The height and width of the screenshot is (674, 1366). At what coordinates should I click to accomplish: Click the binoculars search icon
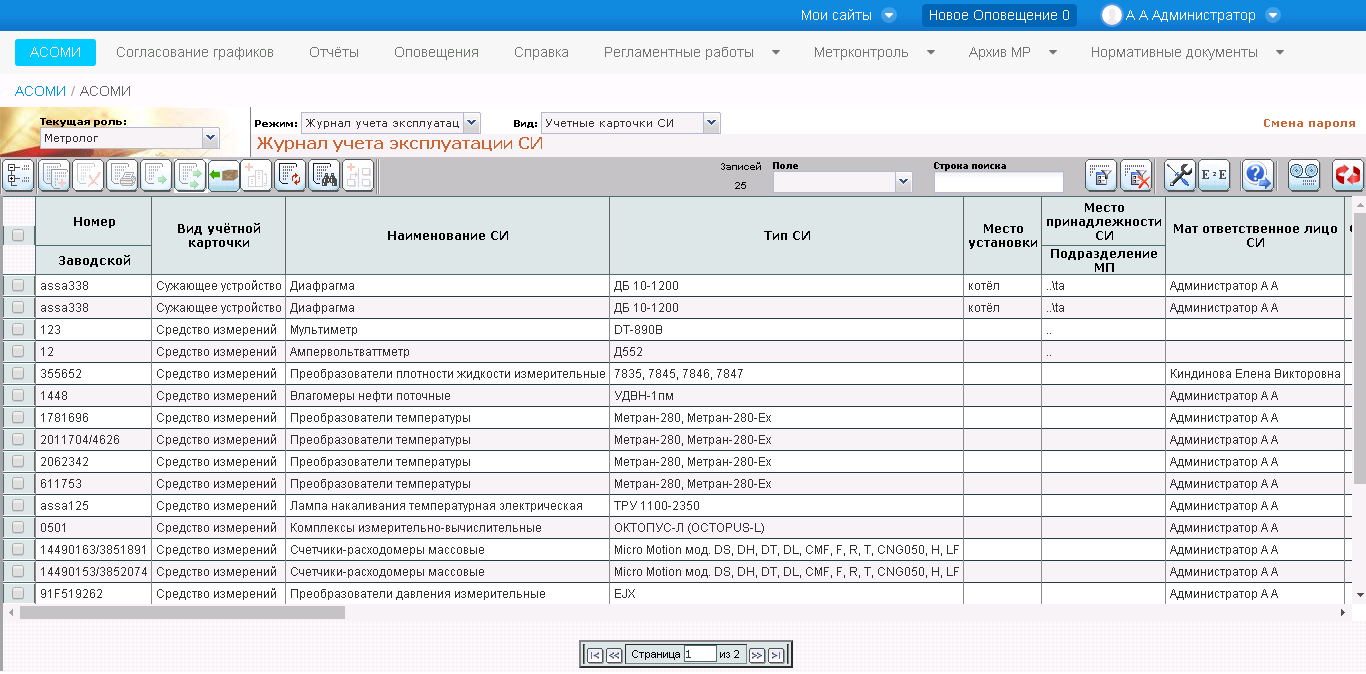pos(324,176)
